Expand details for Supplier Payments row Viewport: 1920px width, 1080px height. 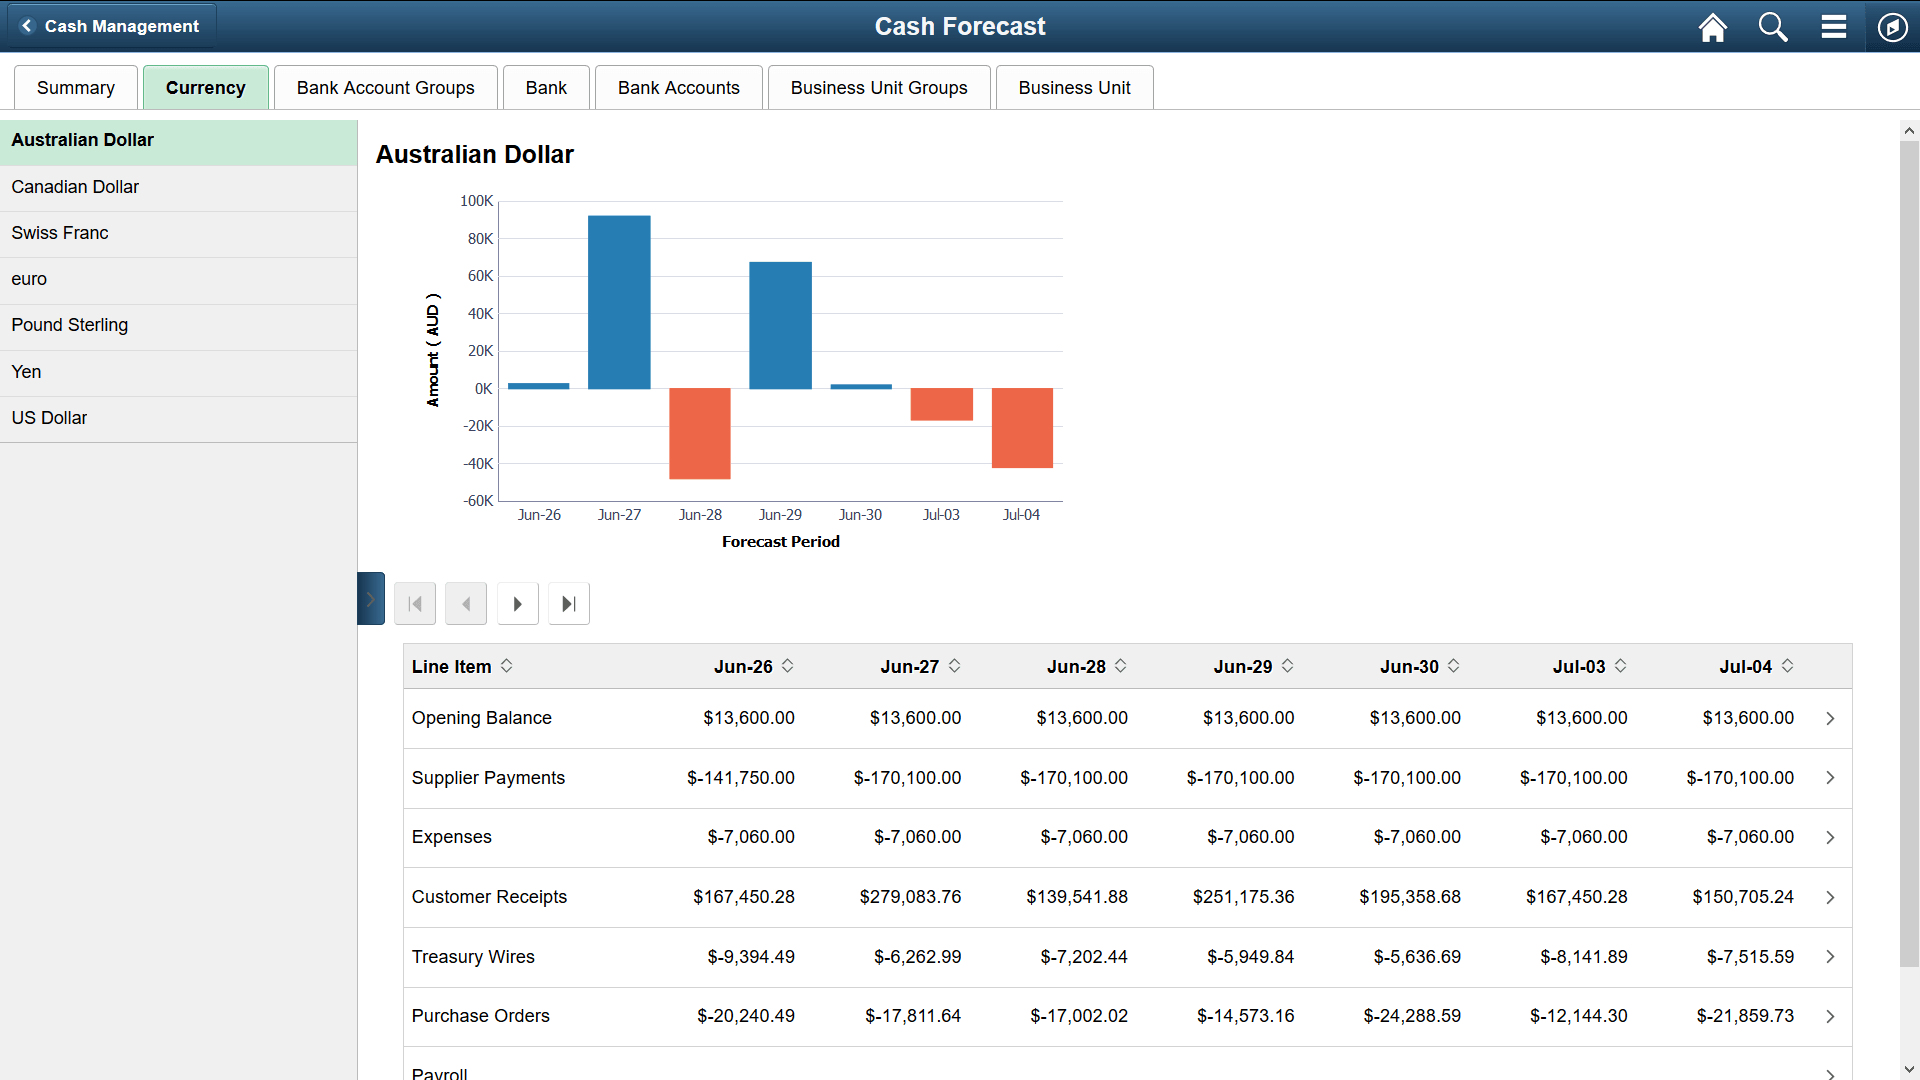tap(1830, 777)
